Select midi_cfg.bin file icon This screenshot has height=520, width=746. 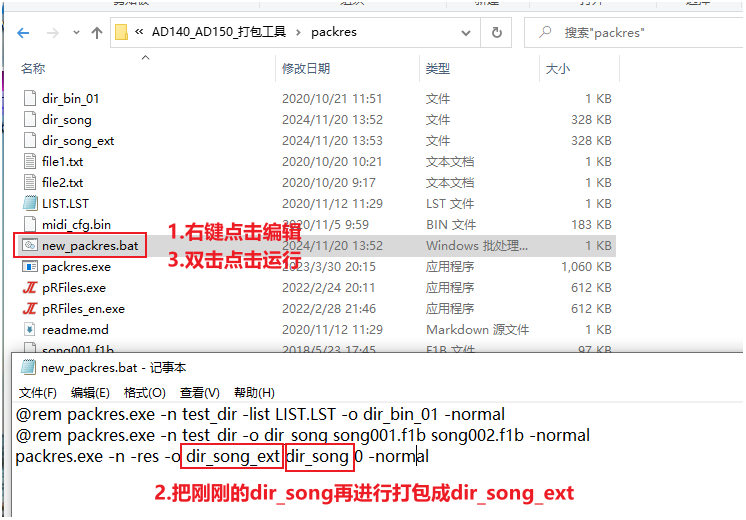pyautogui.click(x=29, y=224)
